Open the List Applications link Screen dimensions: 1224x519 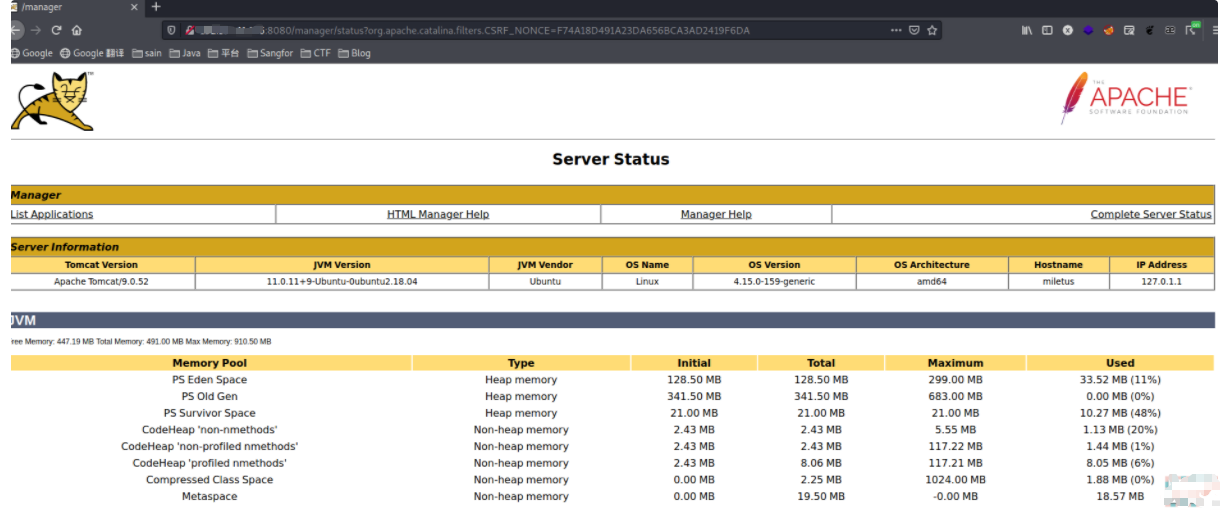[x=52, y=214]
